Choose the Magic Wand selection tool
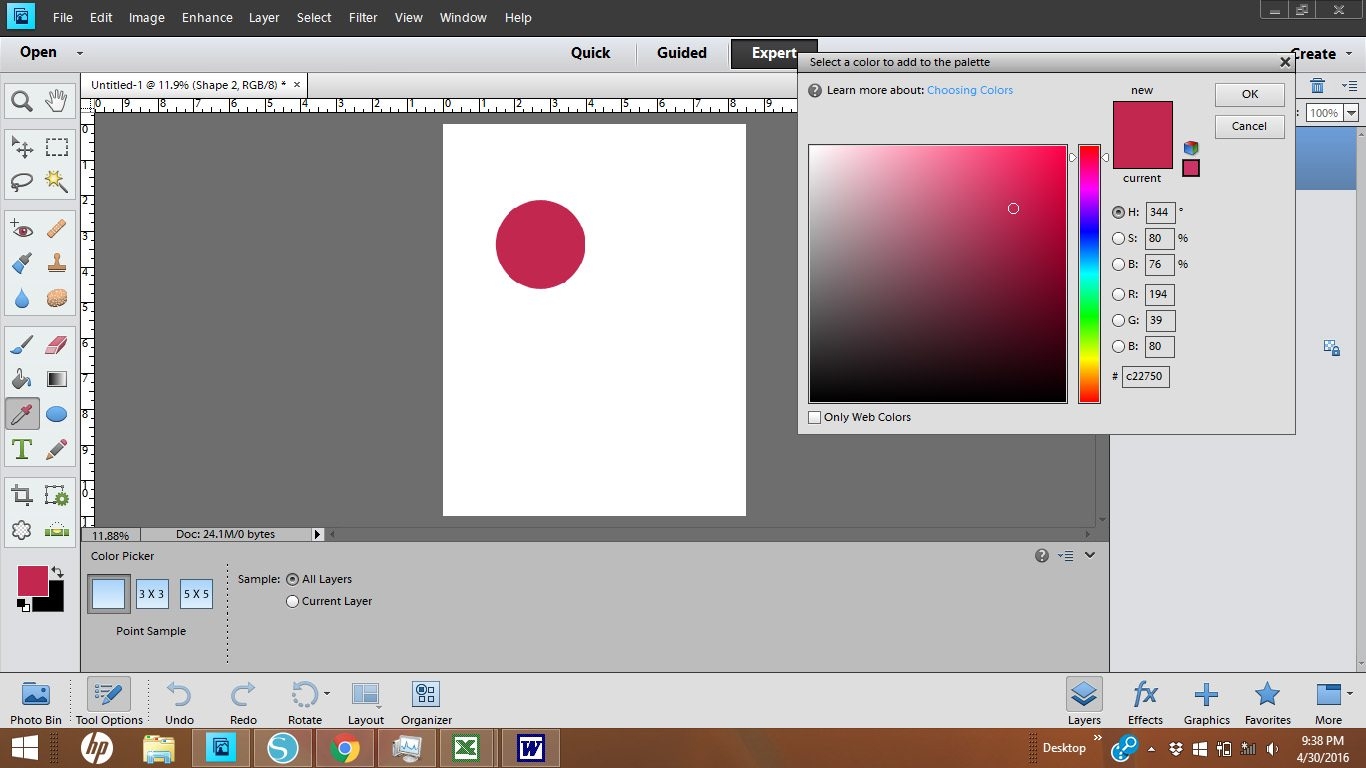 [57, 181]
